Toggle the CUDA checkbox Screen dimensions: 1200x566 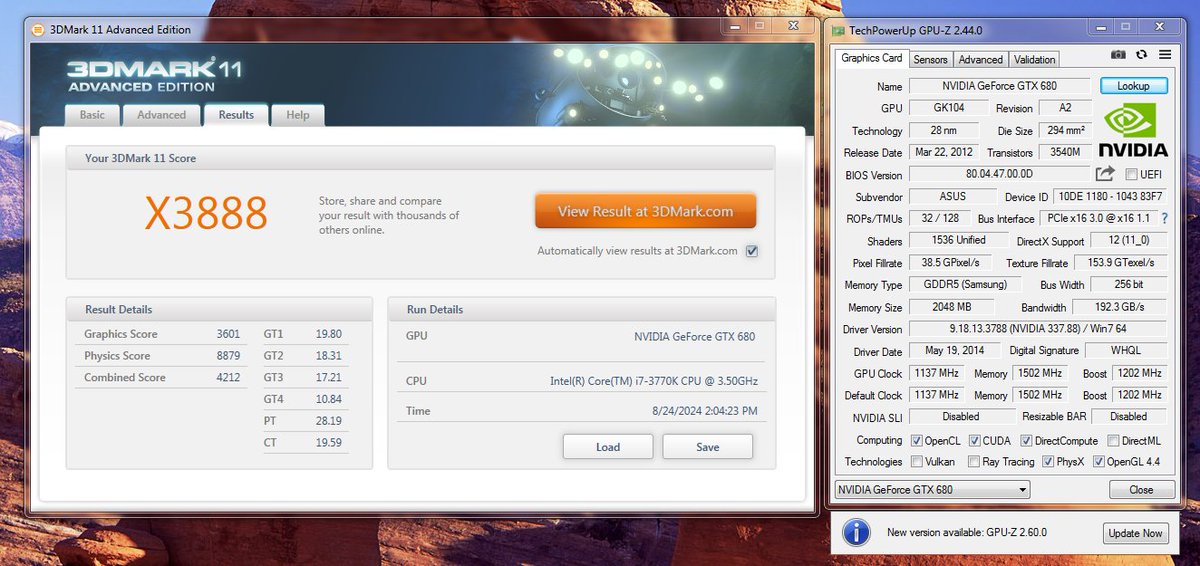point(974,441)
